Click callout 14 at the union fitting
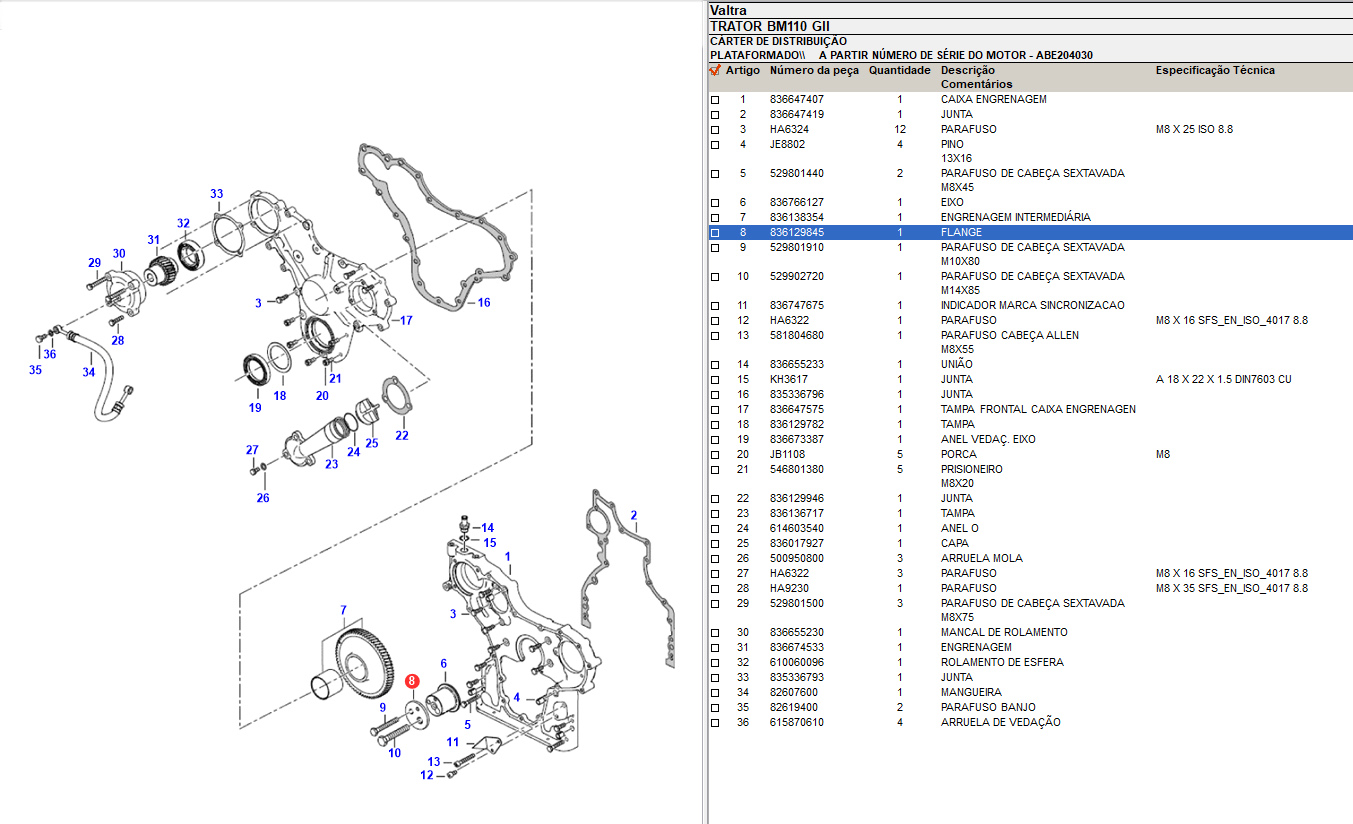1353x824 pixels. [x=488, y=527]
